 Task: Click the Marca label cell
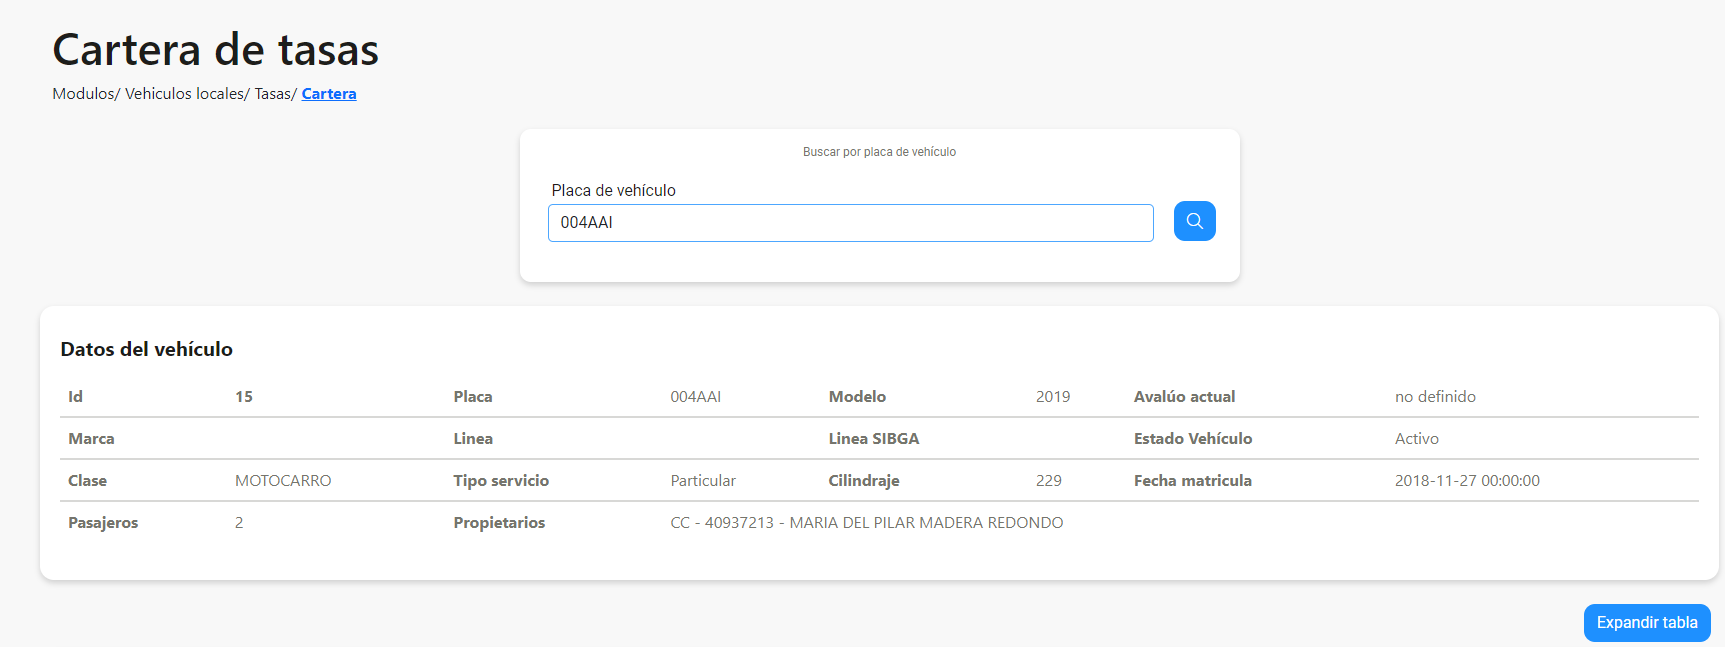click(x=91, y=439)
